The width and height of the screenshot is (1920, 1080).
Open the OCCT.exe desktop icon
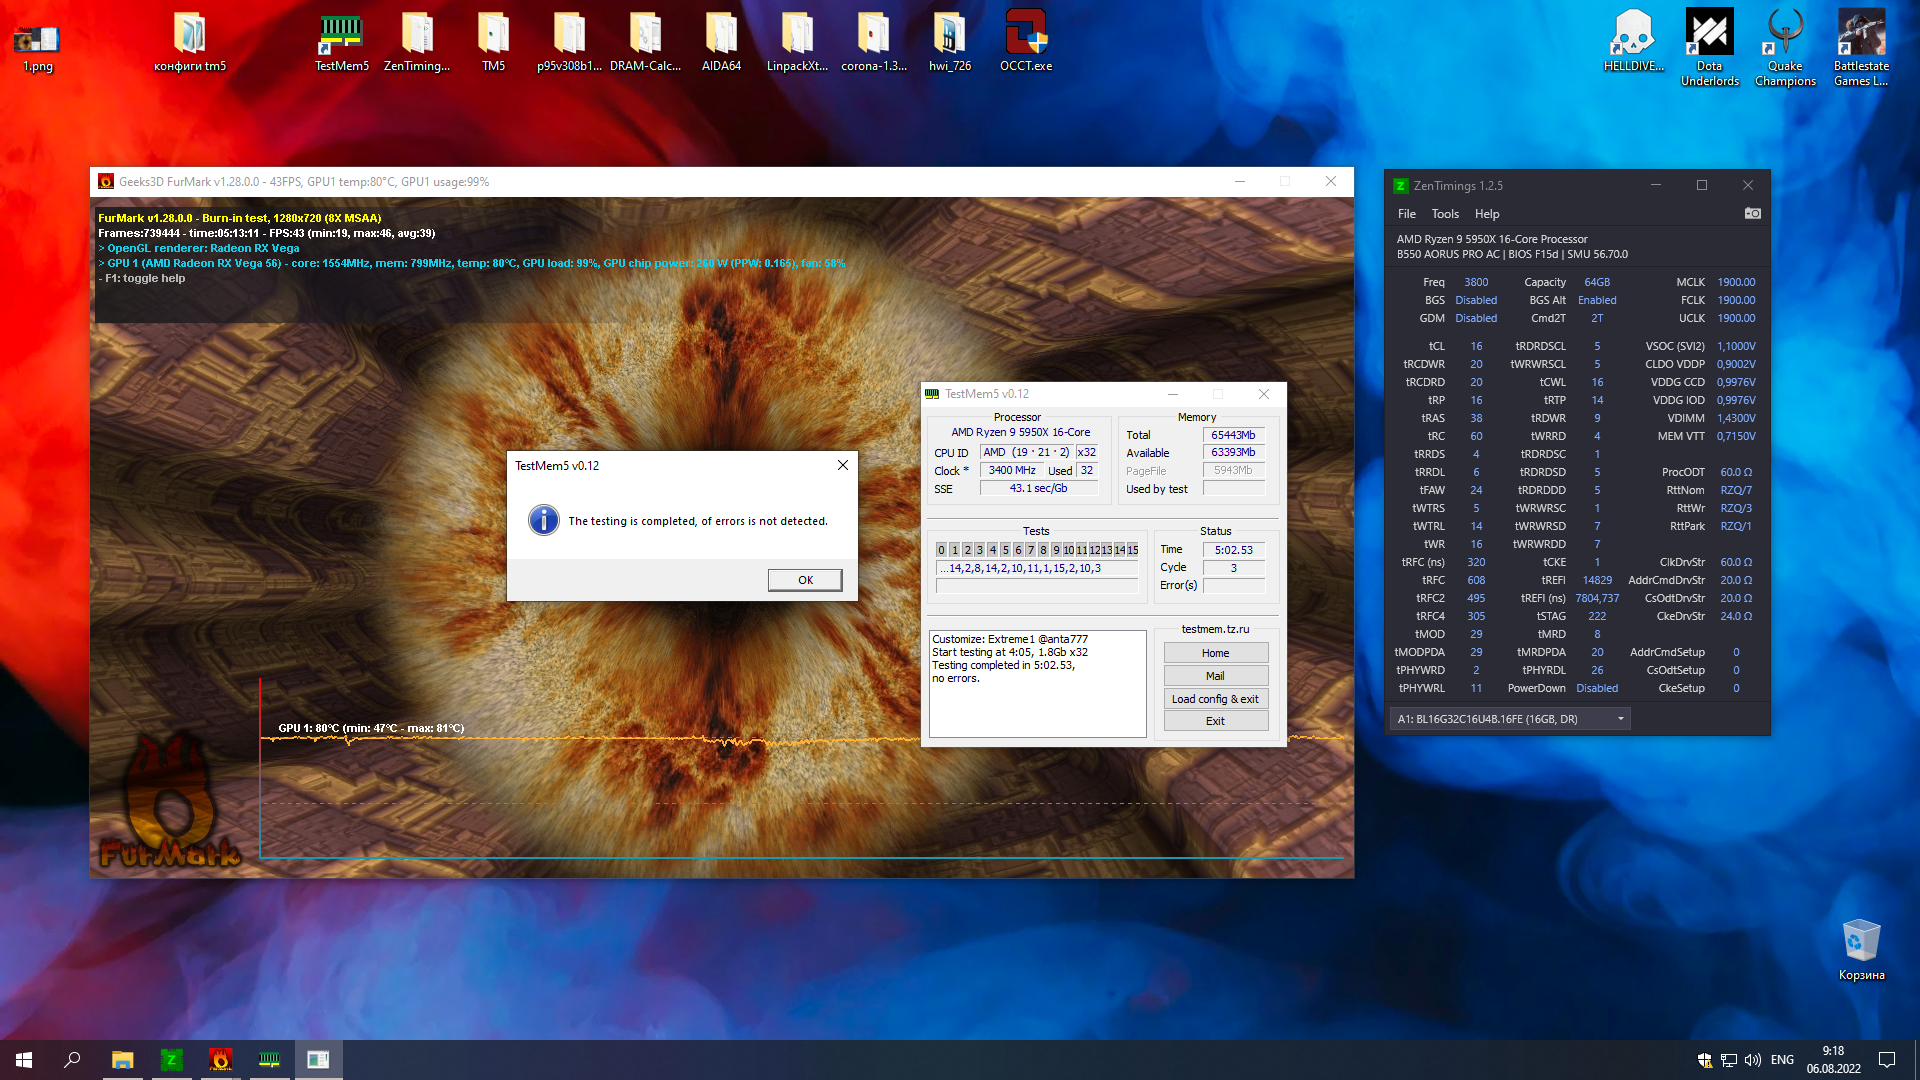coord(1025,40)
